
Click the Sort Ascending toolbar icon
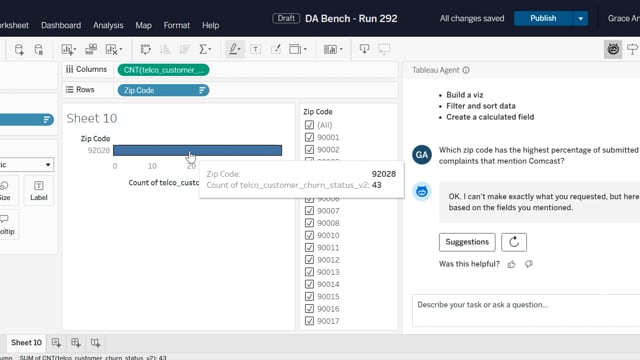165,49
